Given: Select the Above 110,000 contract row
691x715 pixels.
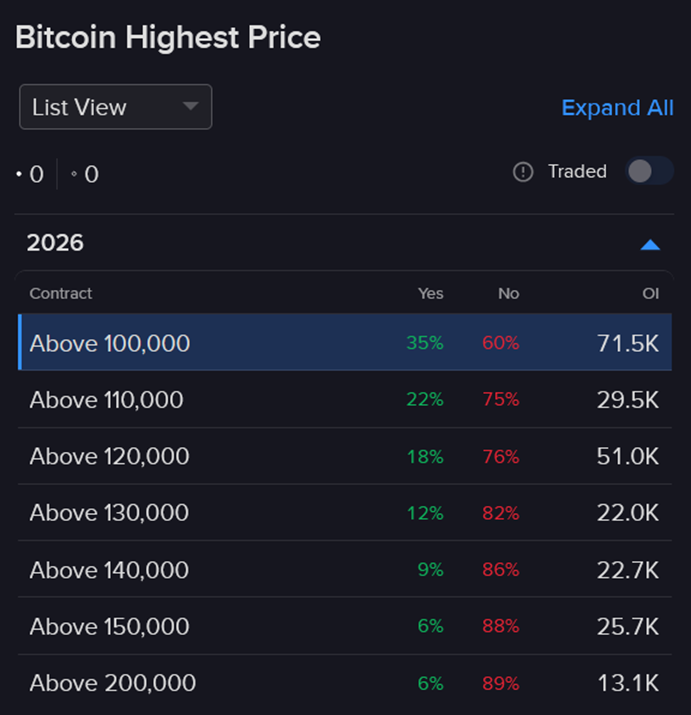Looking at the screenshot, I should coord(107,400).
